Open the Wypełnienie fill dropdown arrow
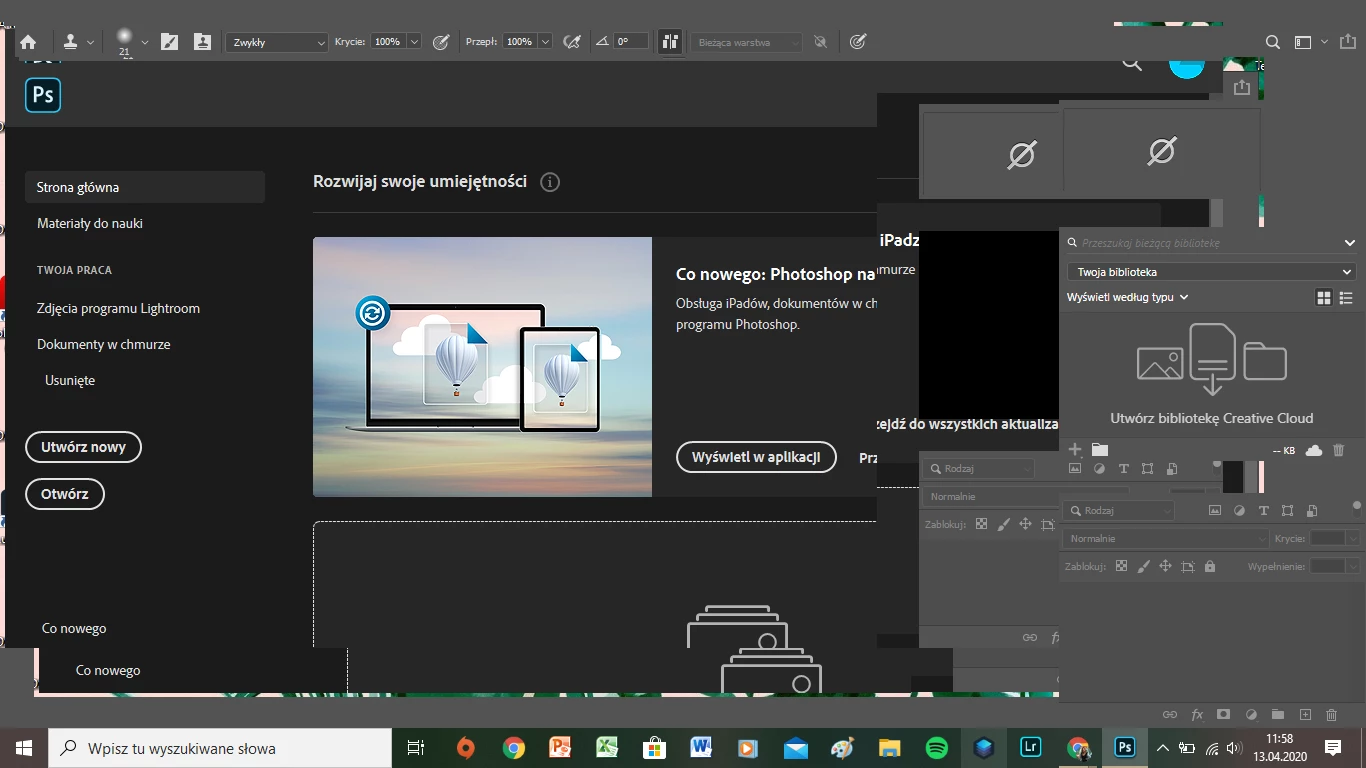The width and height of the screenshot is (1366, 768). [x=1353, y=566]
